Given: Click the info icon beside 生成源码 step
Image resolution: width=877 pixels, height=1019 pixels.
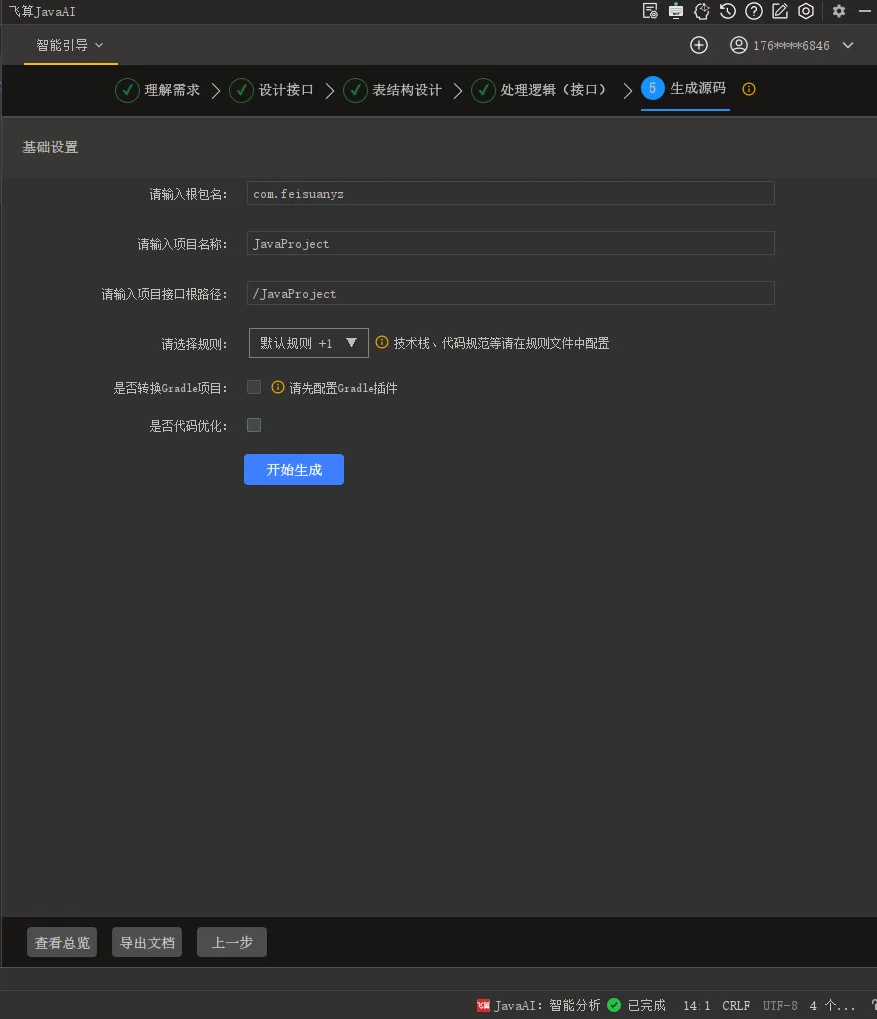Looking at the screenshot, I should (748, 89).
